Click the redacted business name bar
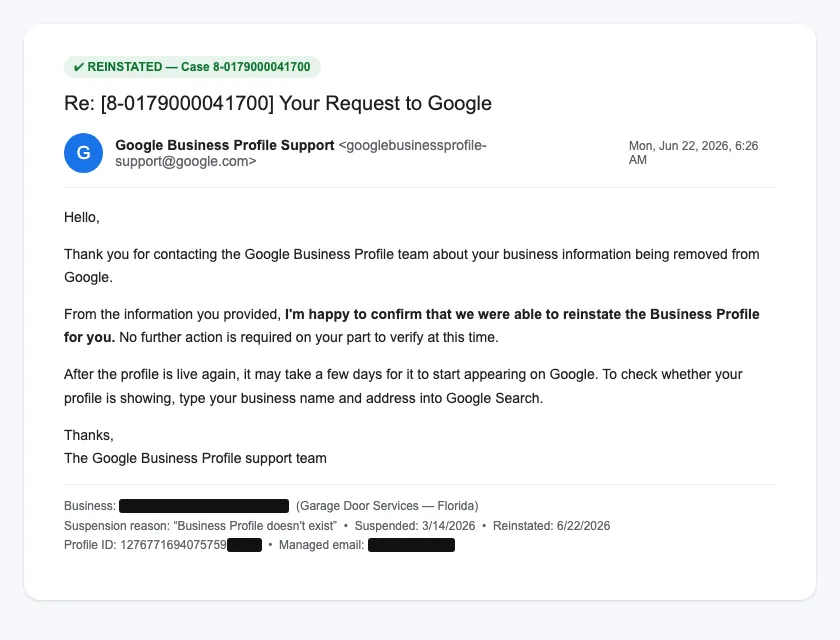The height and width of the screenshot is (640, 840). [204, 506]
